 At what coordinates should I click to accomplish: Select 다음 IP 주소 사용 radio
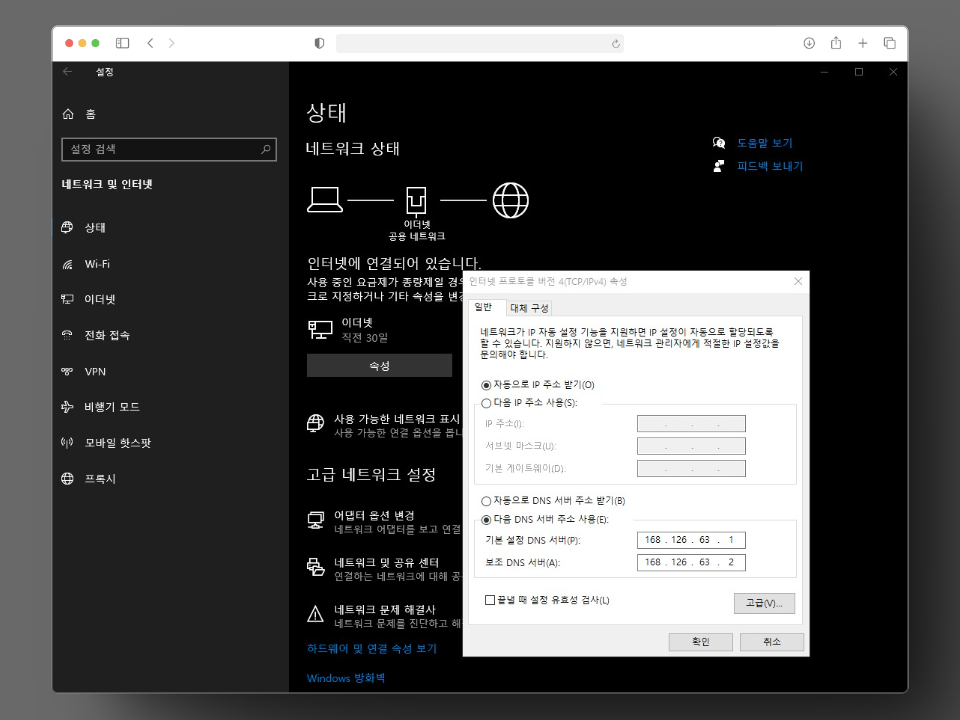pyautogui.click(x=486, y=403)
